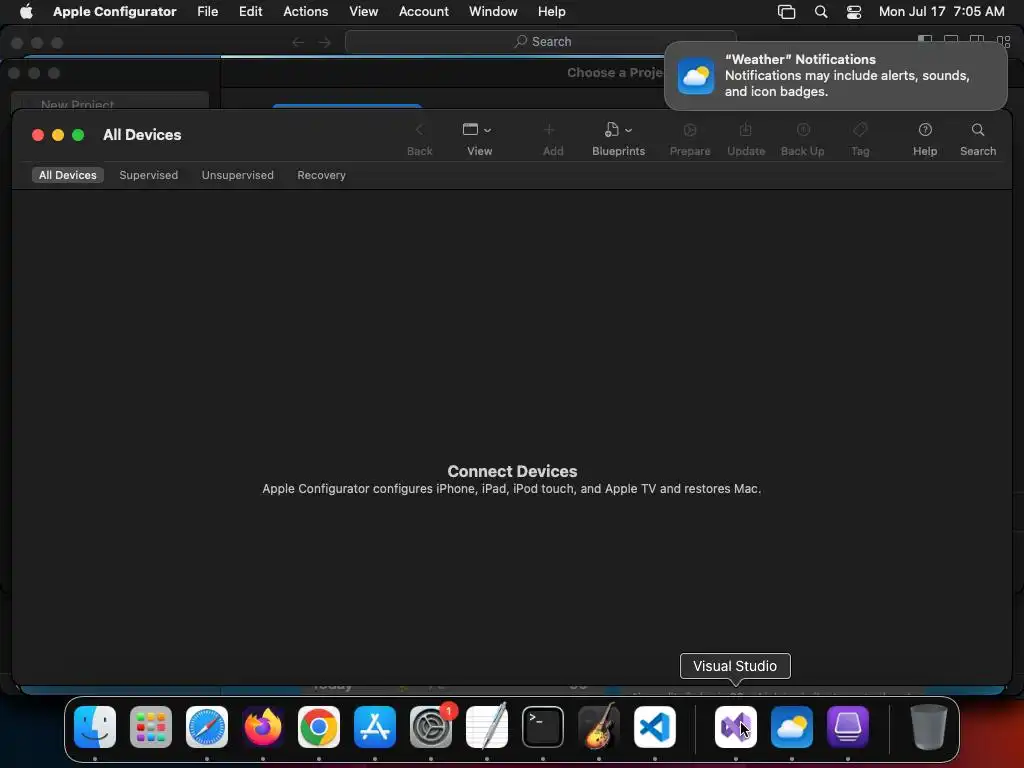Open Trash from the Dock
1024x768 pixels.
coord(928,727)
